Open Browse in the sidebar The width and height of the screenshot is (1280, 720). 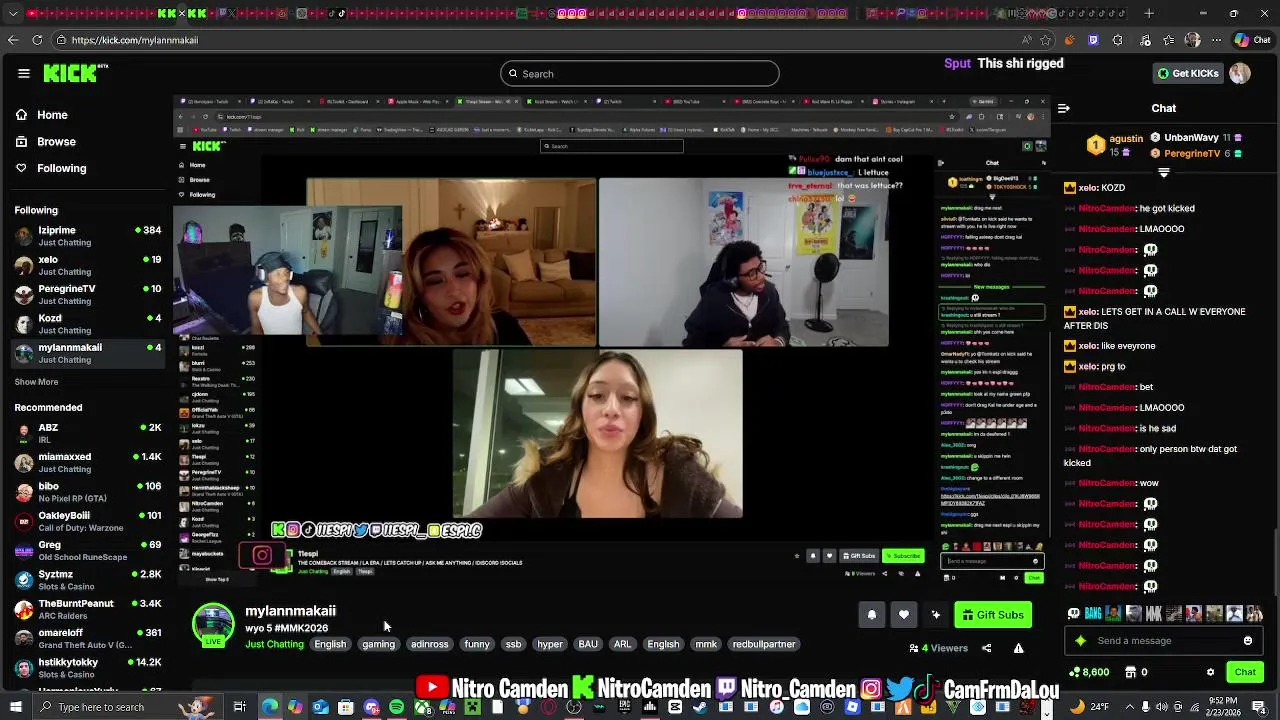(x=46, y=142)
